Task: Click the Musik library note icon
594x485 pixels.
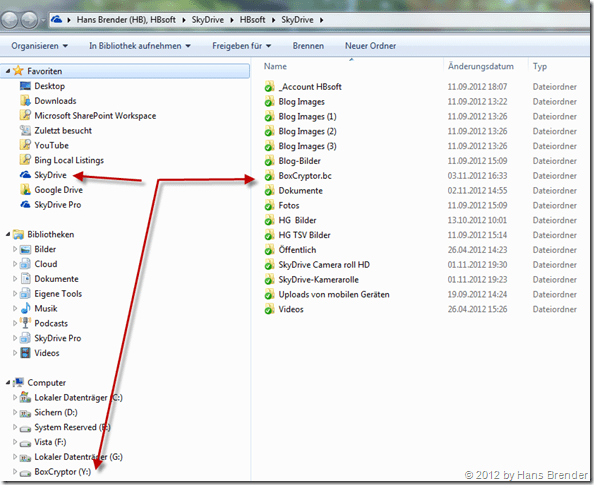Action: click(25, 308)
